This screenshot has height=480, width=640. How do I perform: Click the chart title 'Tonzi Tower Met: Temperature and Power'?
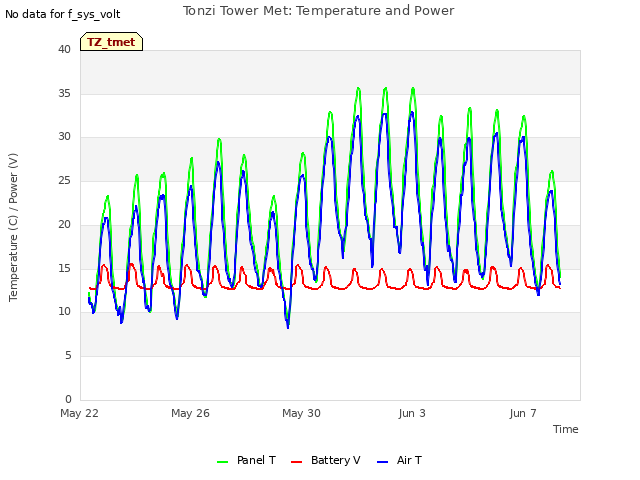[x=318, y=11]
